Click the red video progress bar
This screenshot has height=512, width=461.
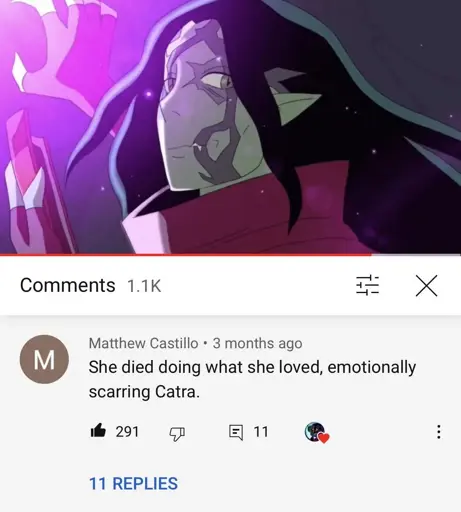185,255
